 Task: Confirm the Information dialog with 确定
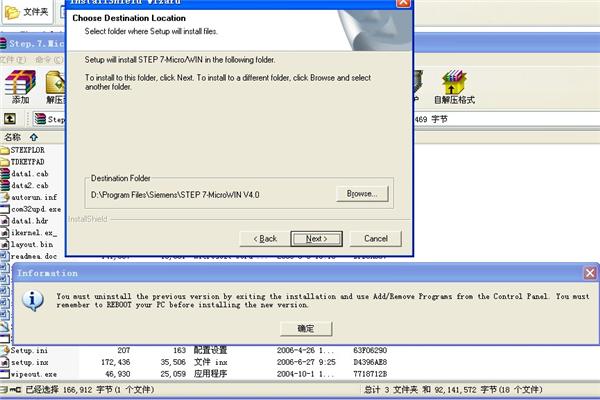tap(306, 328)
